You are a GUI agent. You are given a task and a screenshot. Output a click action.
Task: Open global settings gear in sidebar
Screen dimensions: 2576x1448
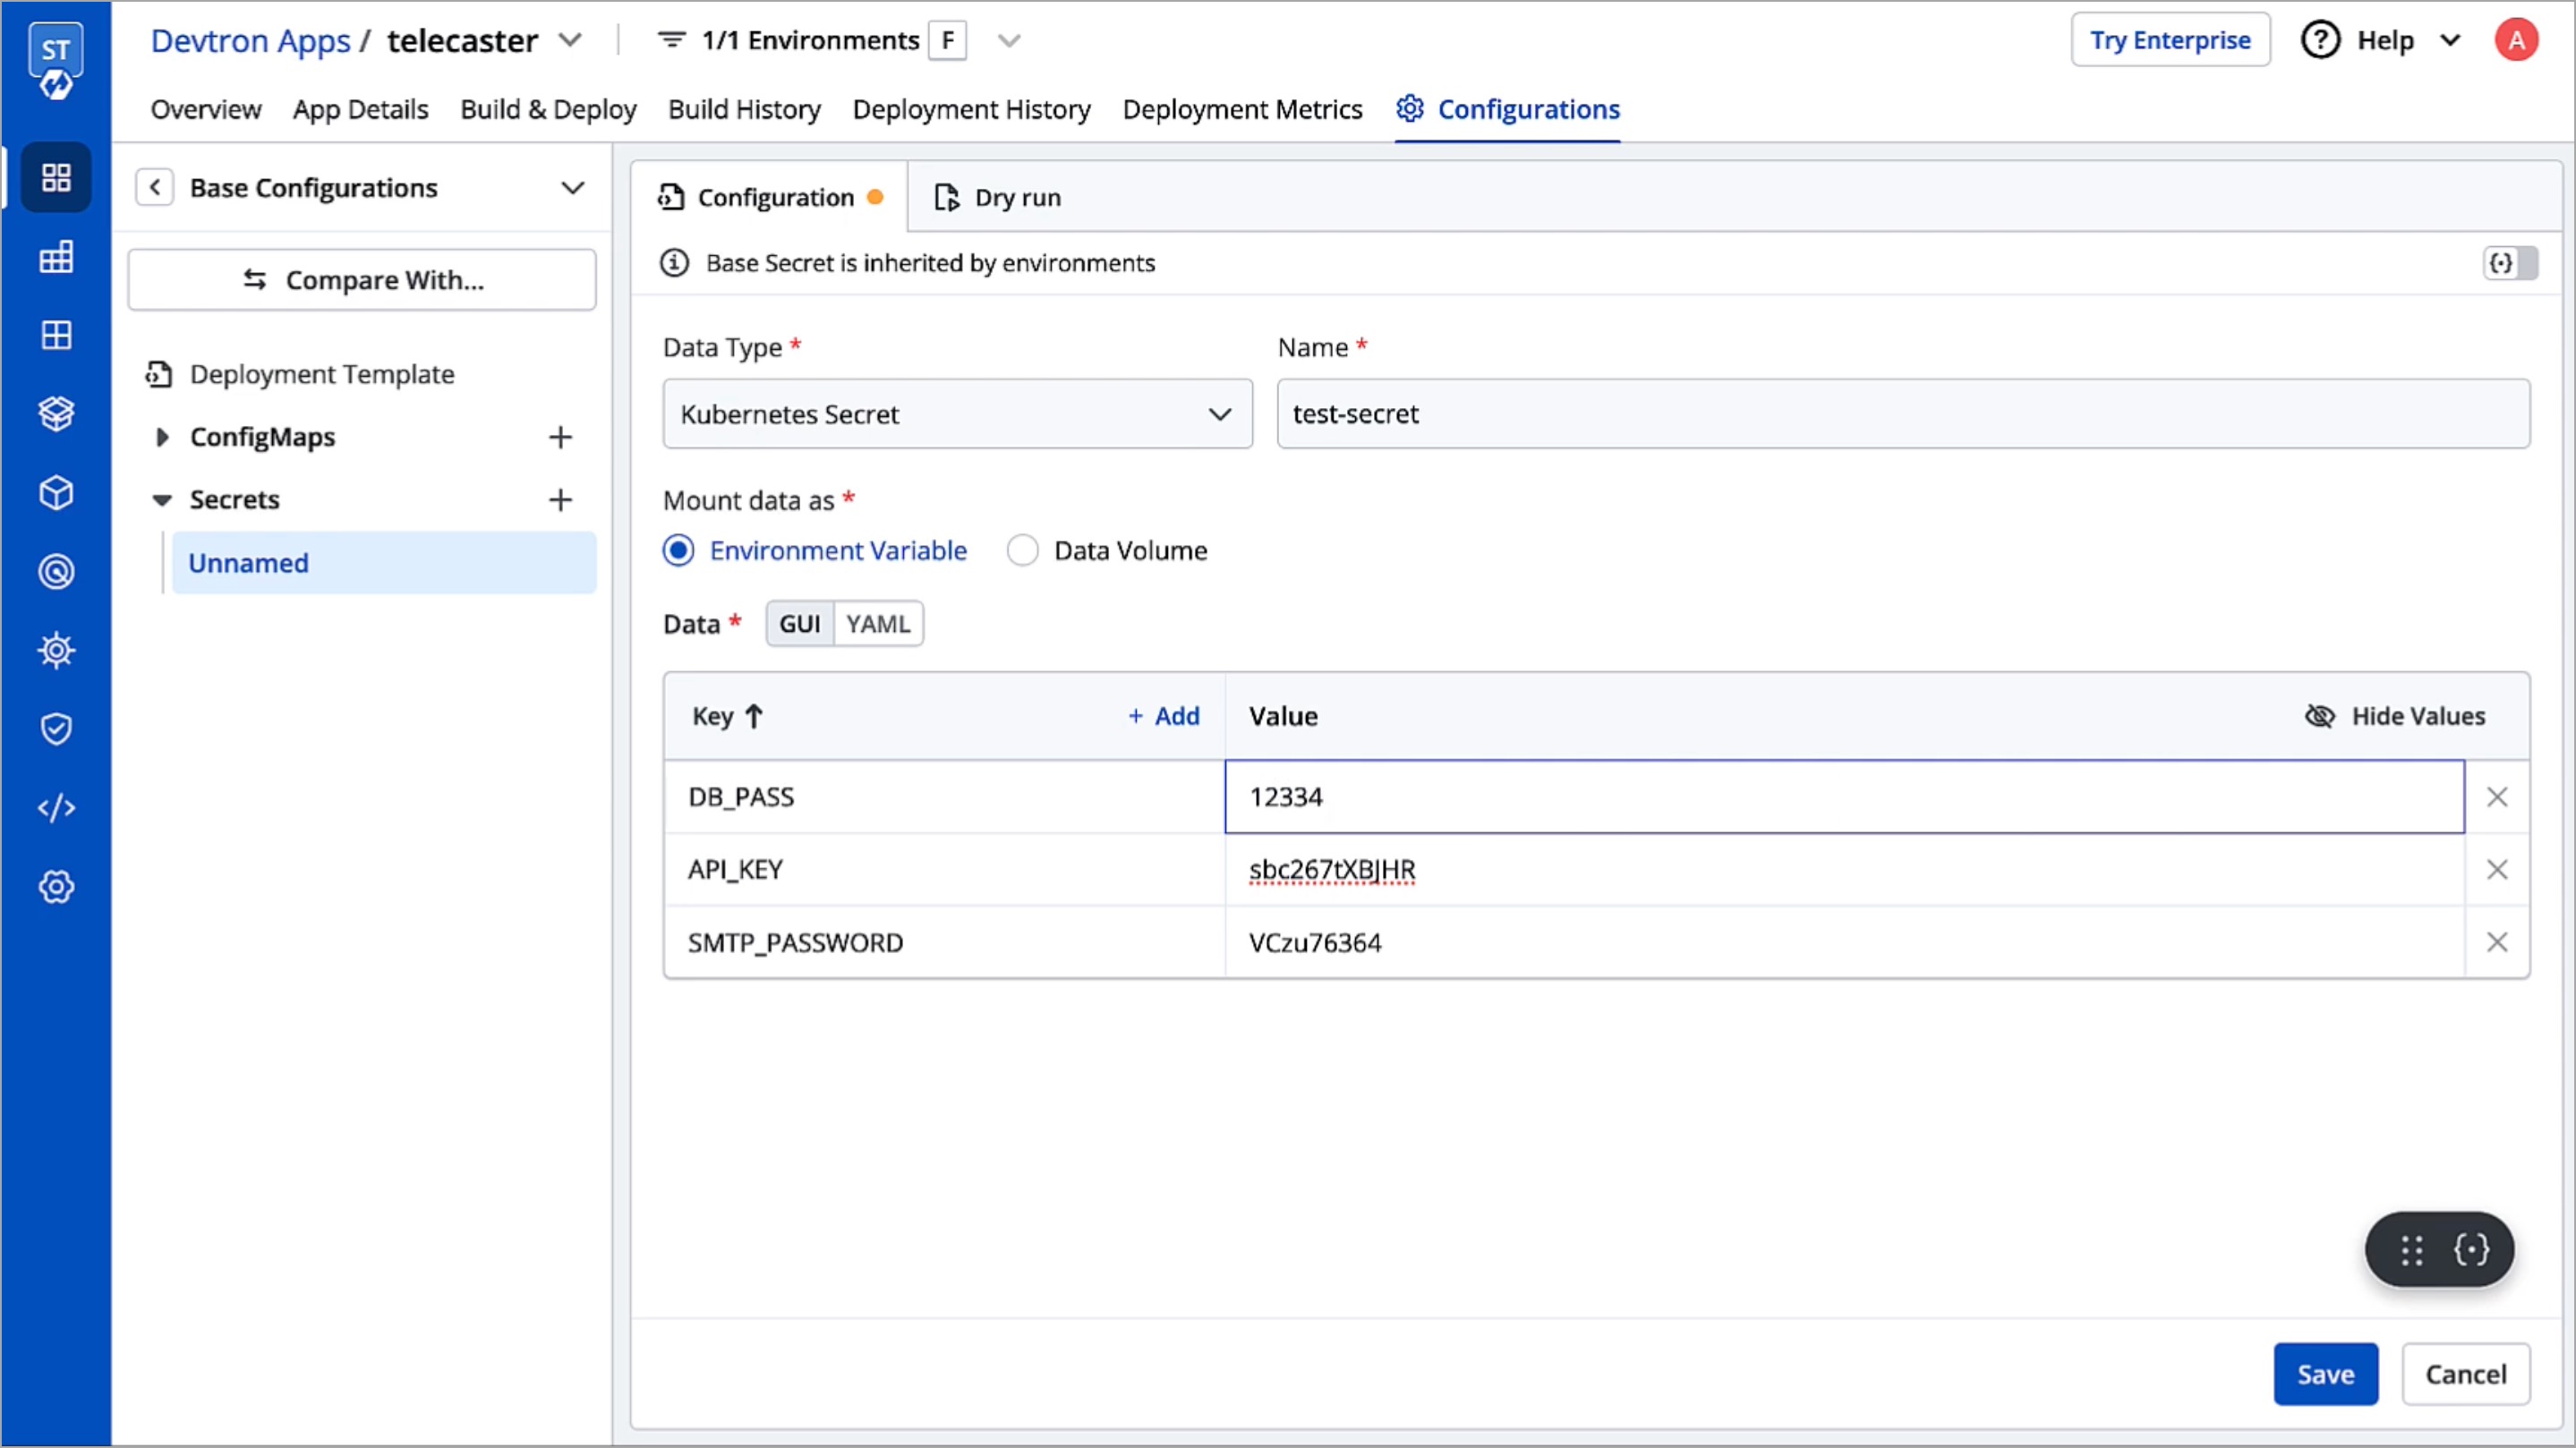pyautogui.click(x=56, y=887)
